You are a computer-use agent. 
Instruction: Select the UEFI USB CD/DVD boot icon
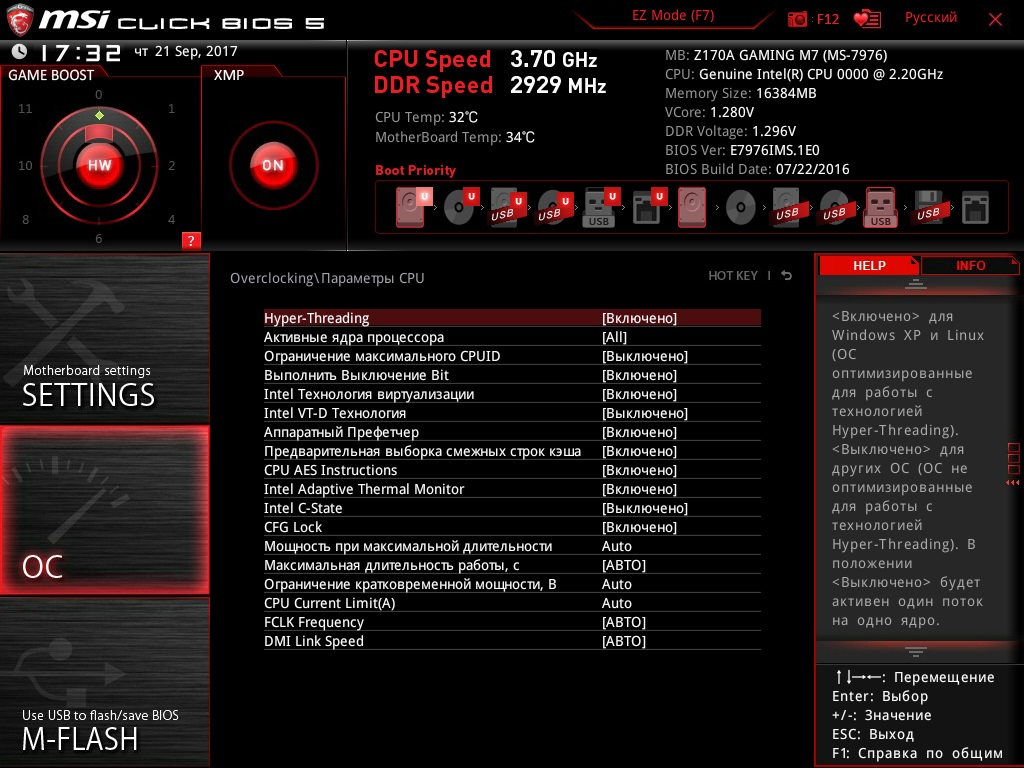tap(554, 207)
